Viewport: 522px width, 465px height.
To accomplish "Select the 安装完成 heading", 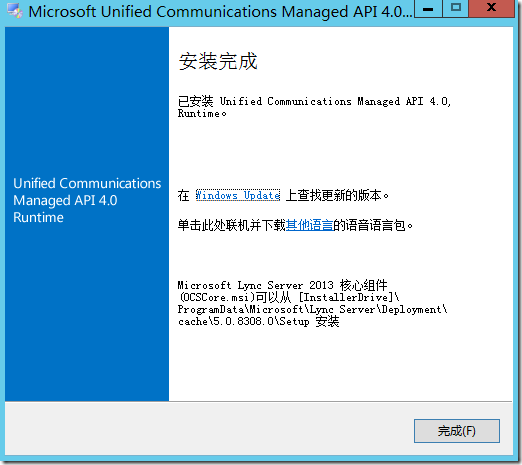I will (x=218, y=61).
